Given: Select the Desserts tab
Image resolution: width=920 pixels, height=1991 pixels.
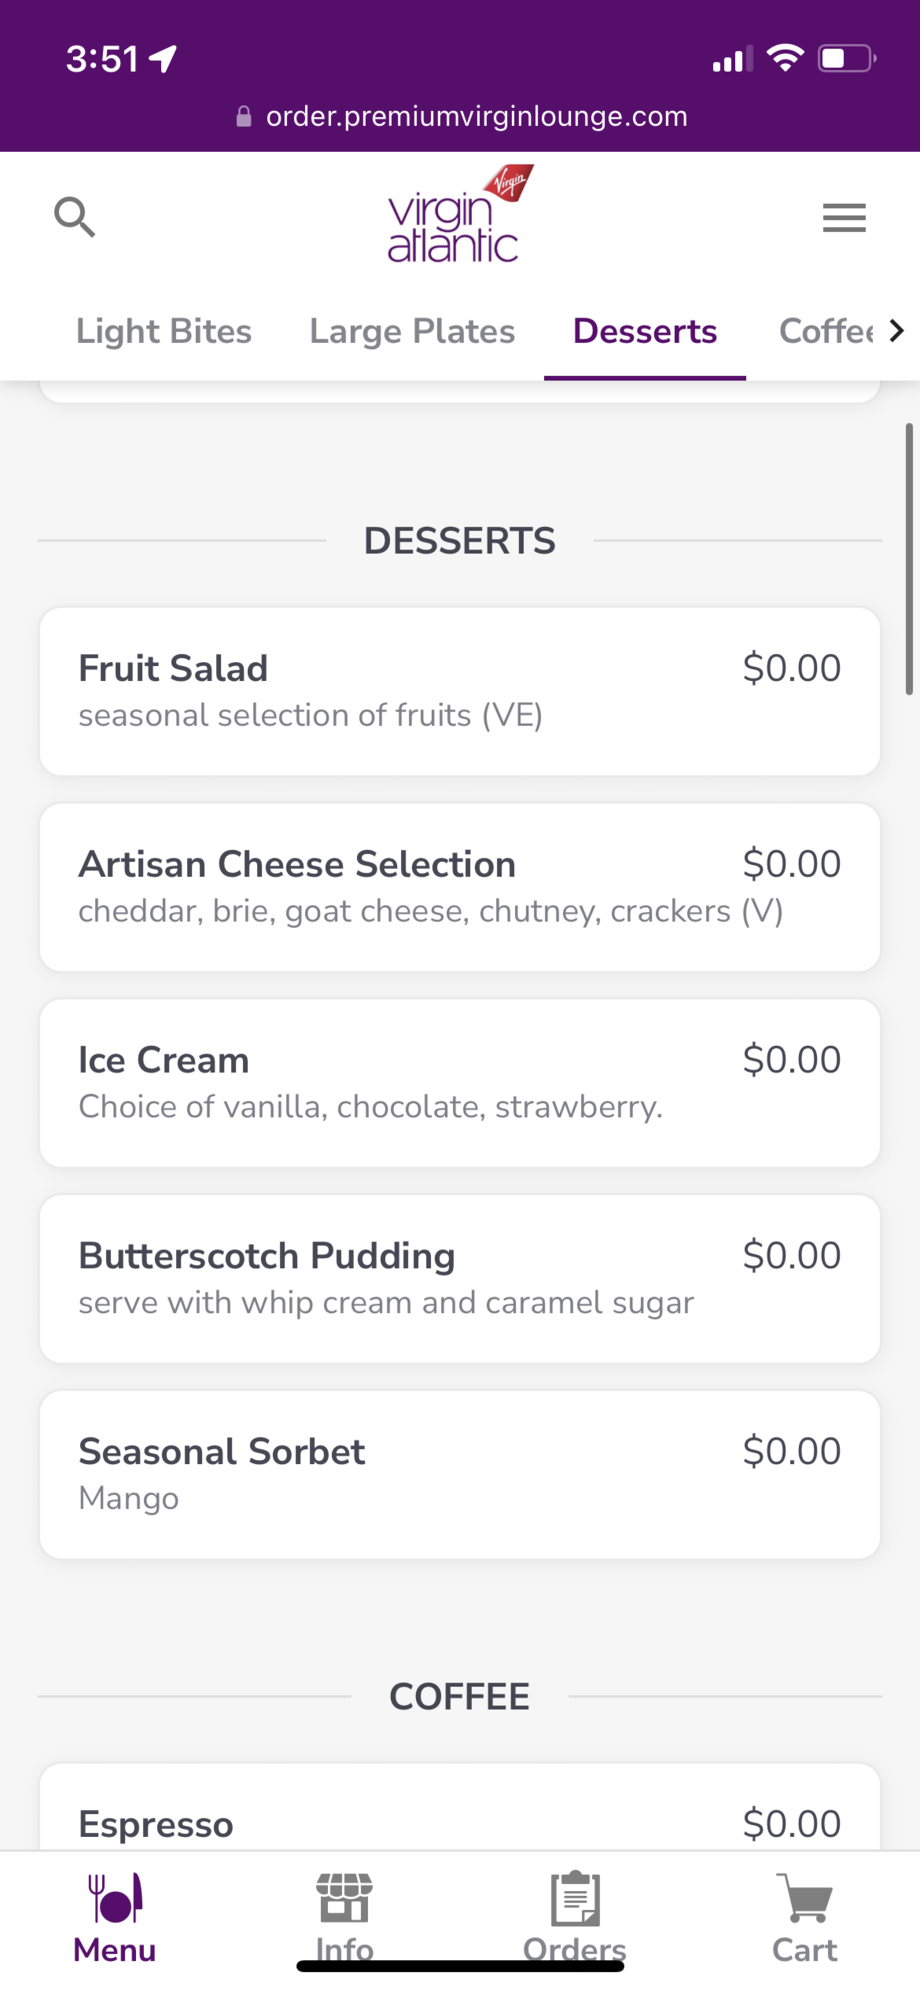Looking at the screenshot, I should pos(645,331).
